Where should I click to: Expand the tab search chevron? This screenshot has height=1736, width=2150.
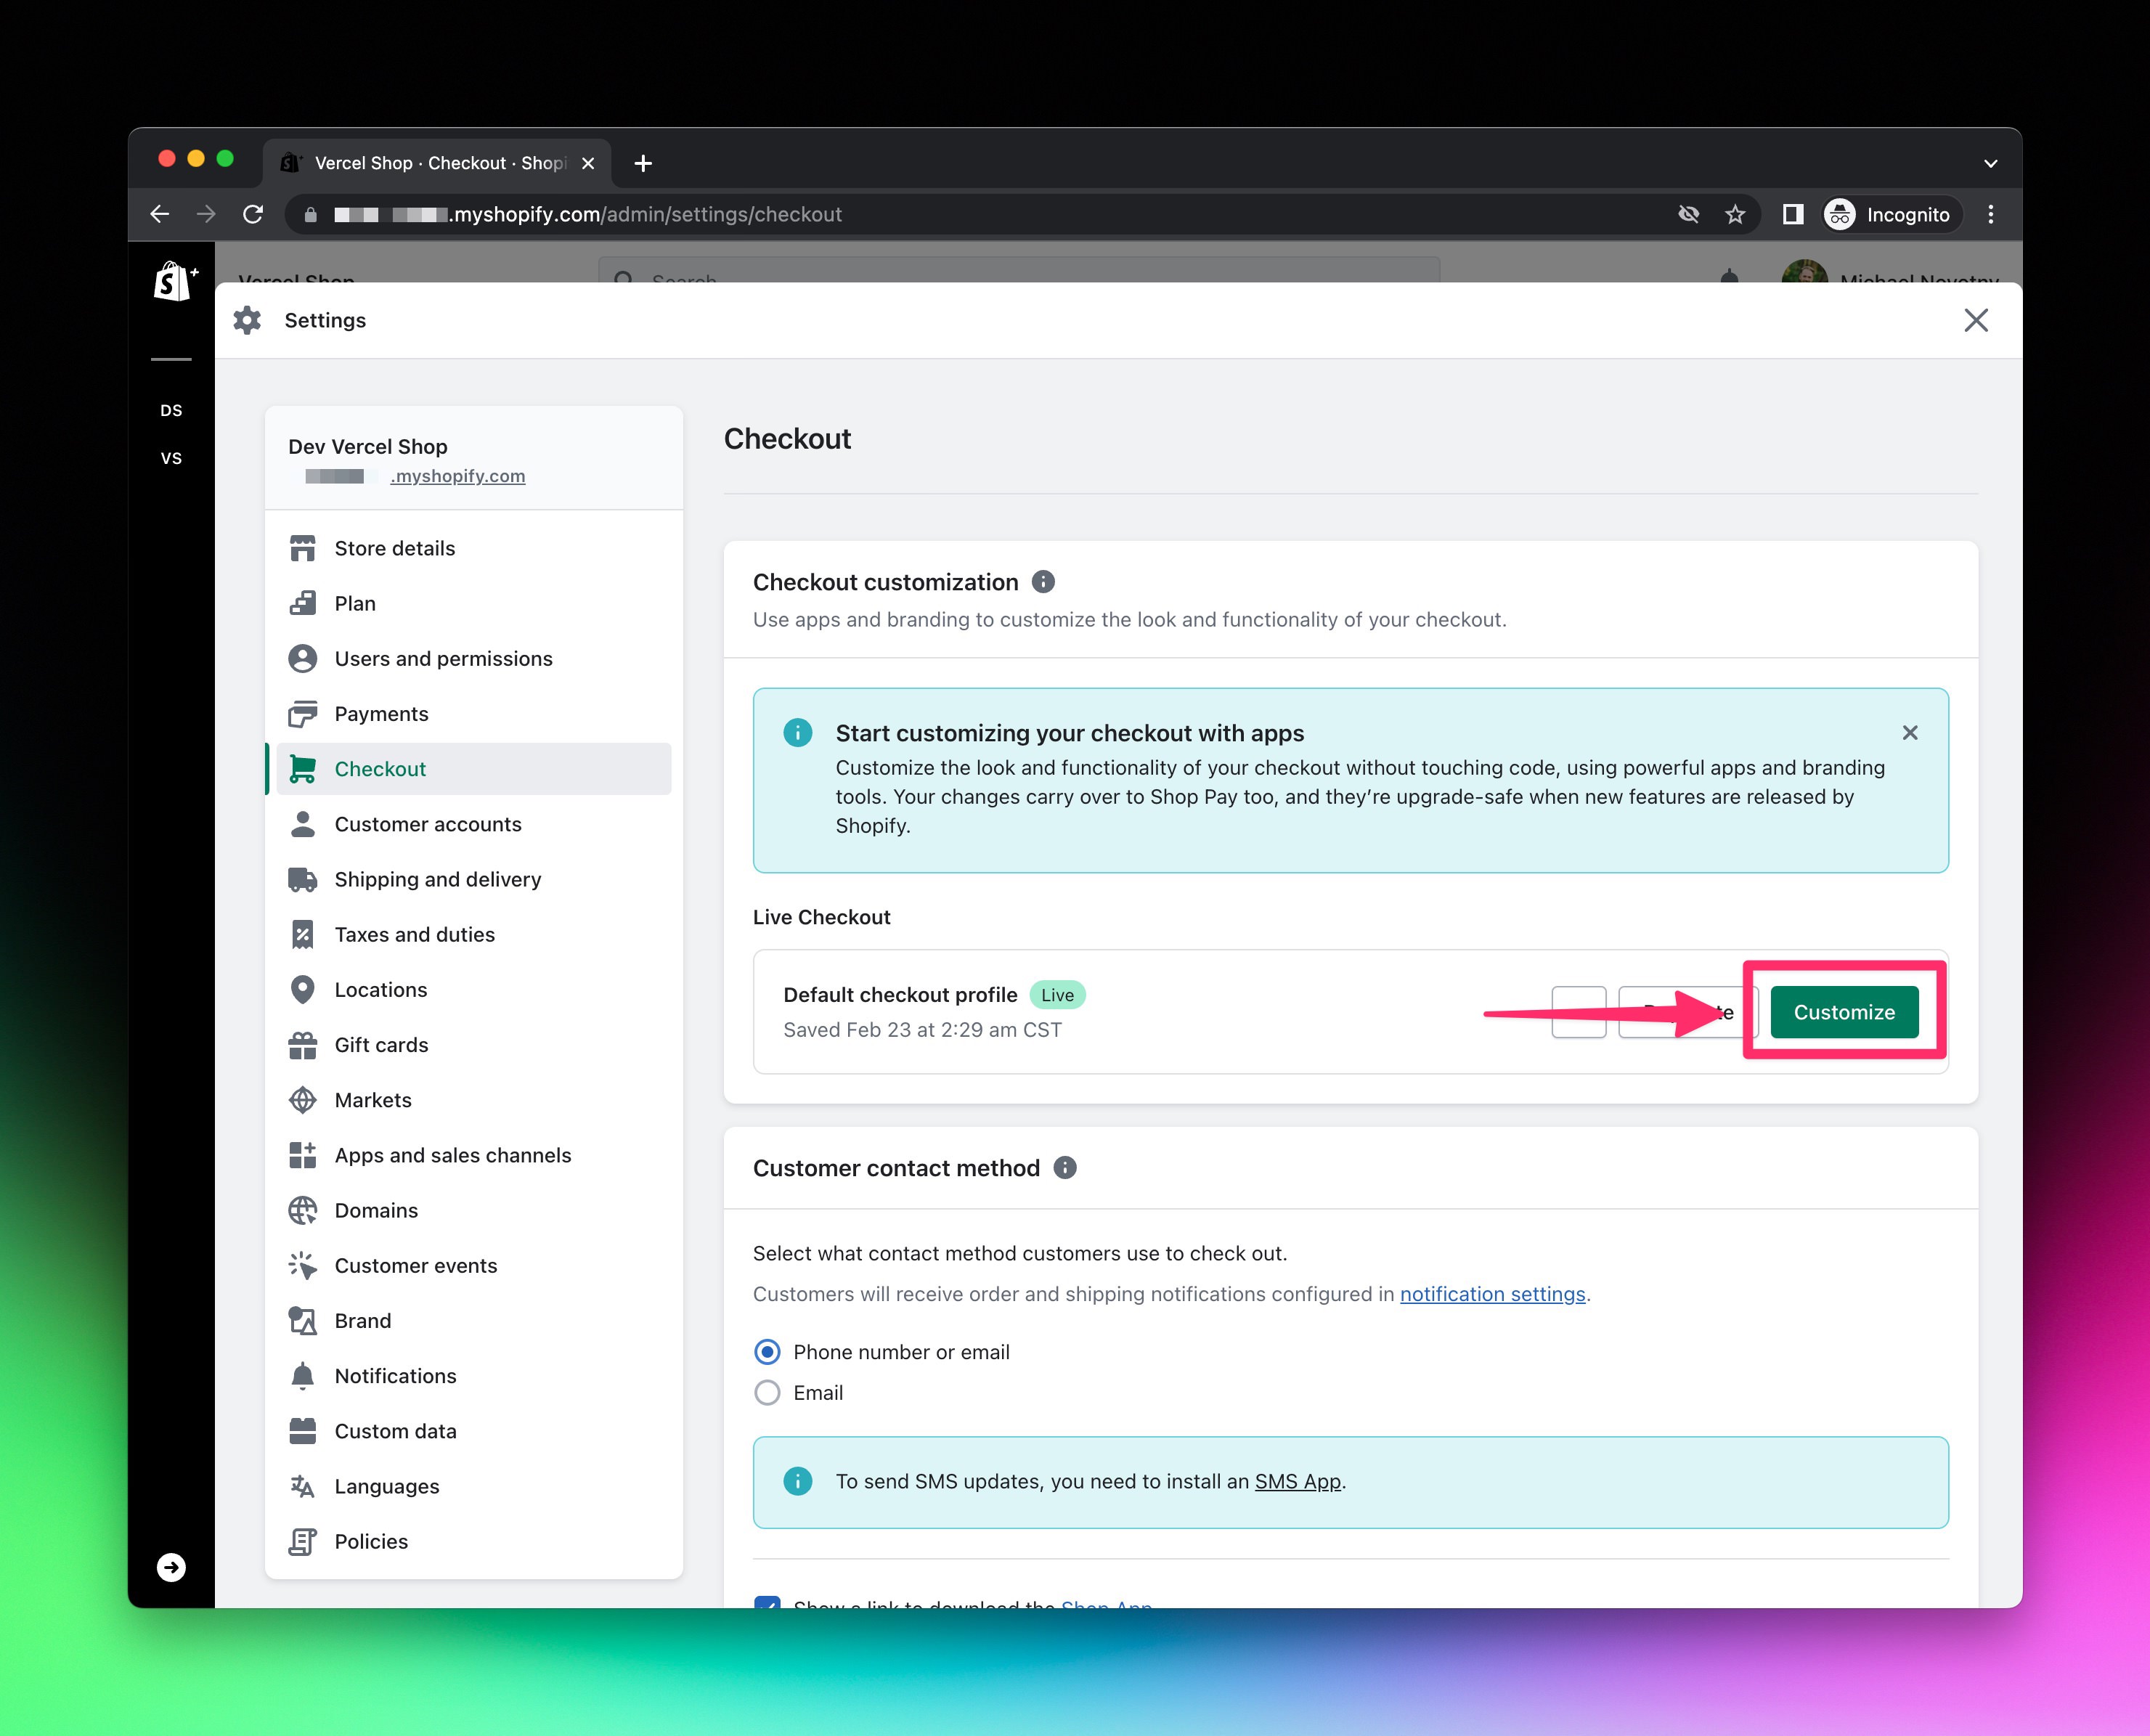(1991, 163)
